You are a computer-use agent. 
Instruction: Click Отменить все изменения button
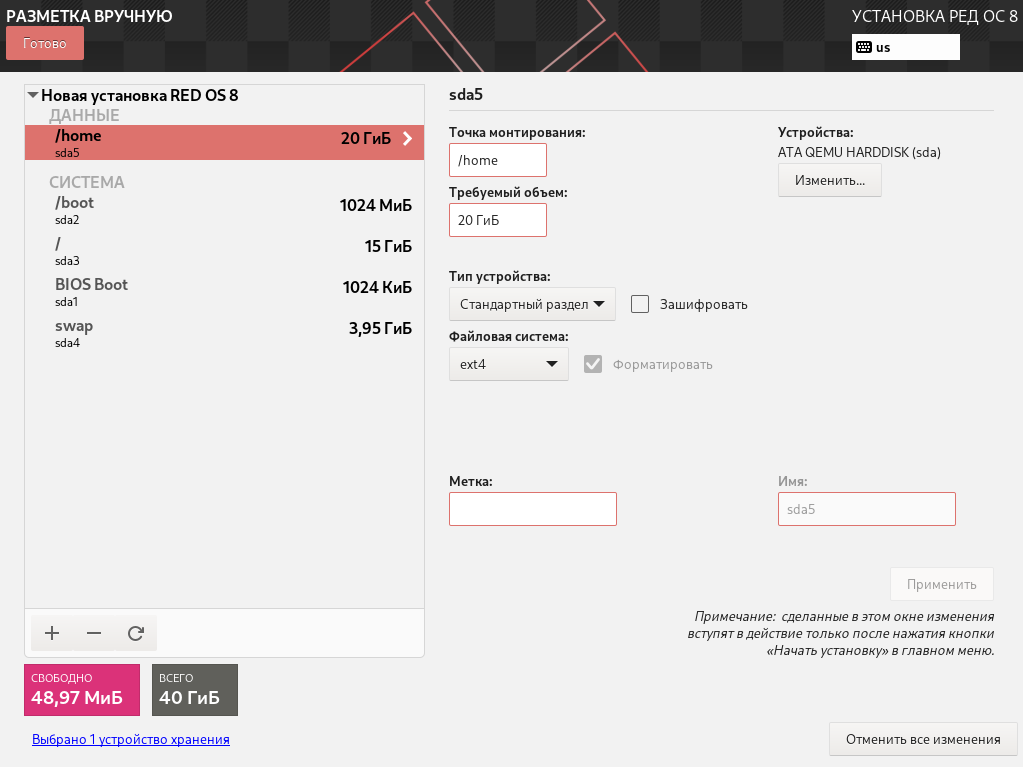(x=923, y=739)
